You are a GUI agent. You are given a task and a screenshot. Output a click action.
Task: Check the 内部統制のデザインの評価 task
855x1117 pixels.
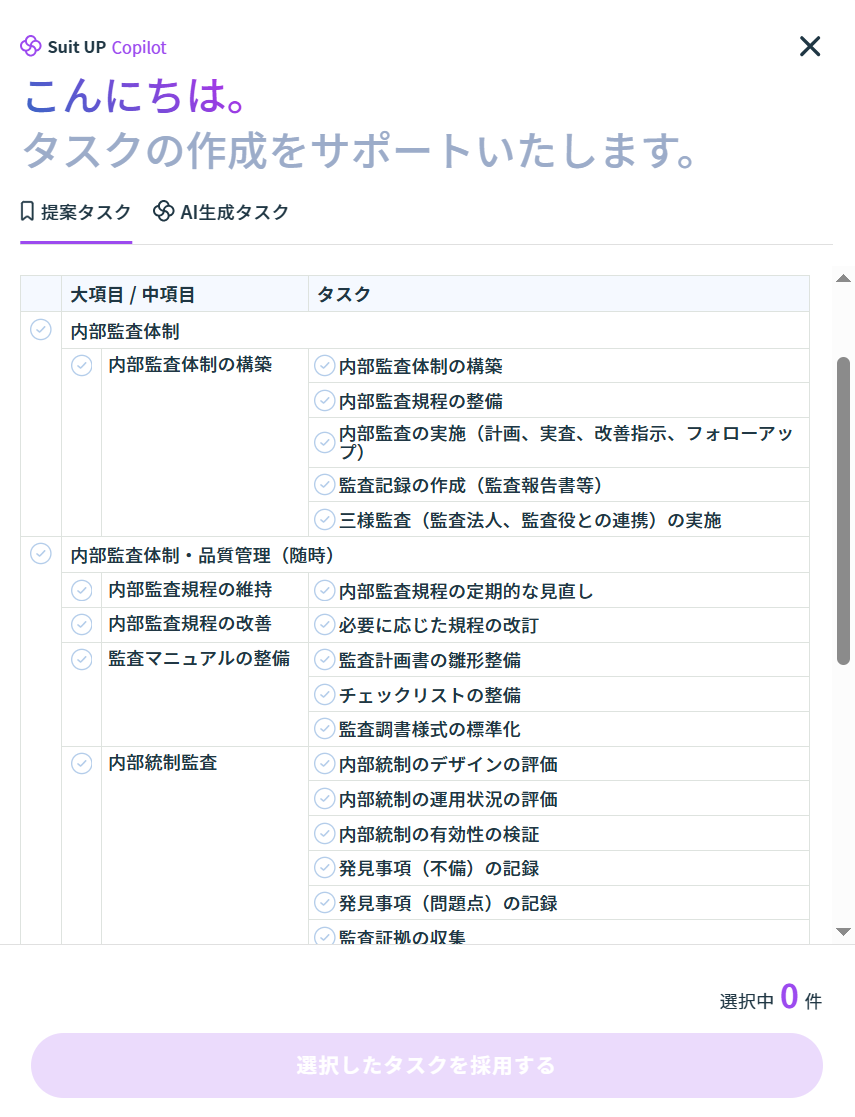point(324,764)
